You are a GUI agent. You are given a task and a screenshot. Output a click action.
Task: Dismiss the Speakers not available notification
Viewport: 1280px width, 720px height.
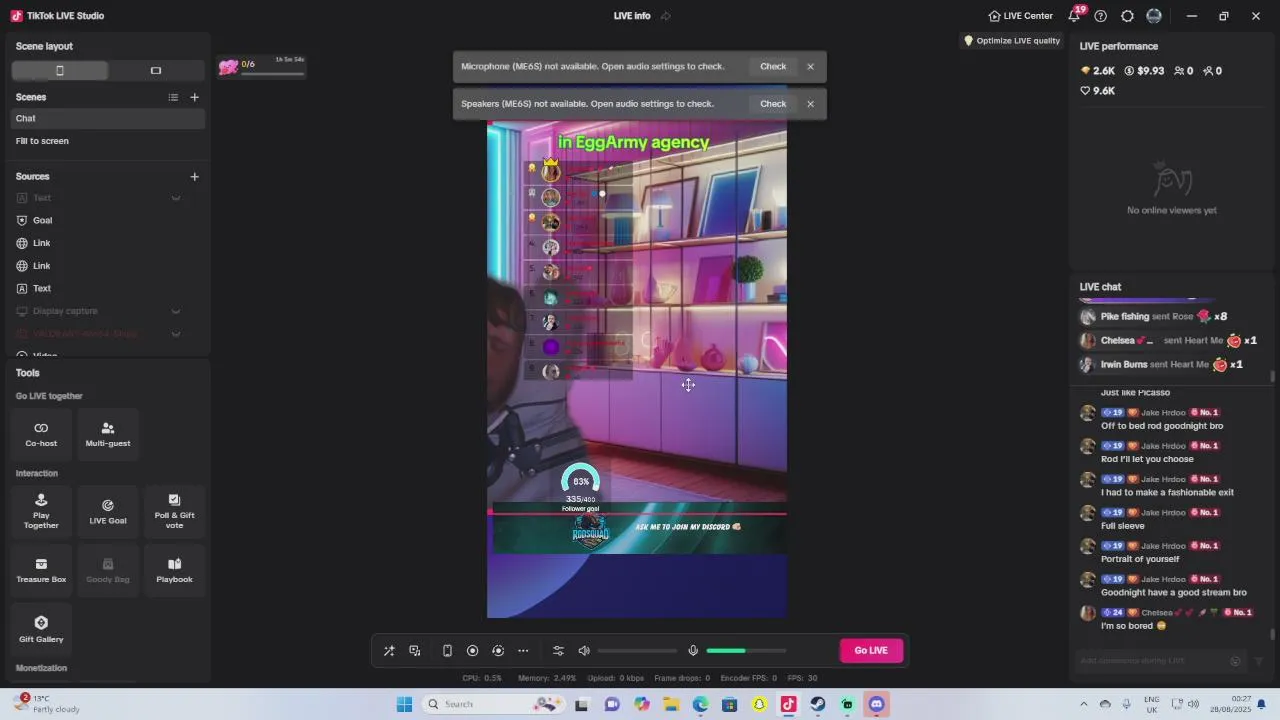(x=810, y=104)
